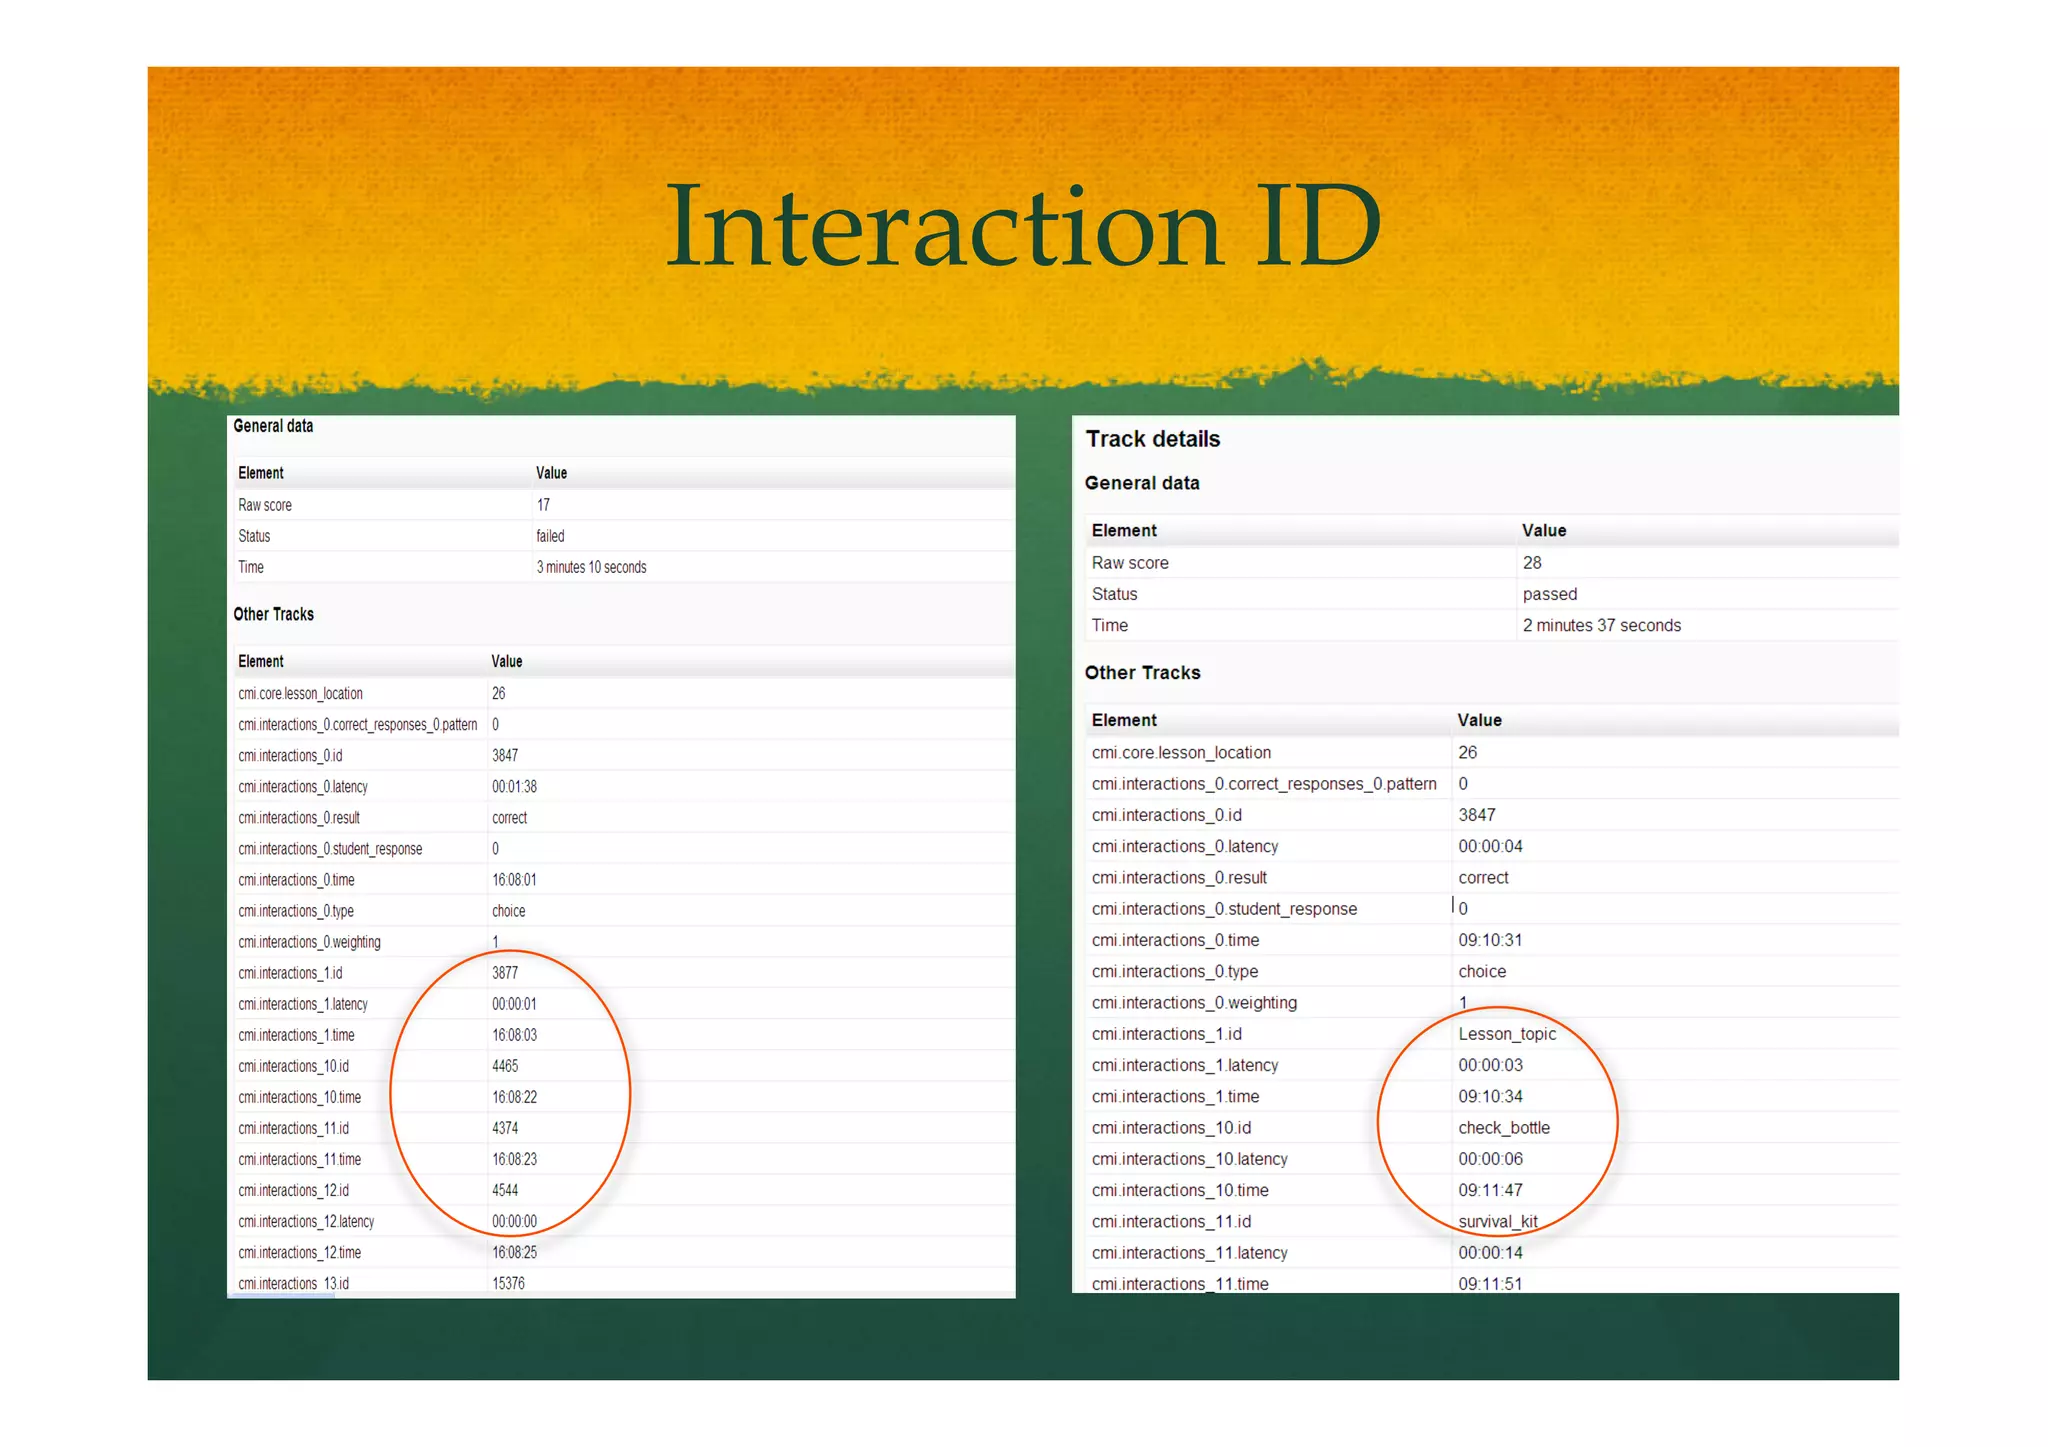Click the 'cmi.interactions_12.id' row label
Screen dimensions: 2048x1447
[x=293, y=1190]
